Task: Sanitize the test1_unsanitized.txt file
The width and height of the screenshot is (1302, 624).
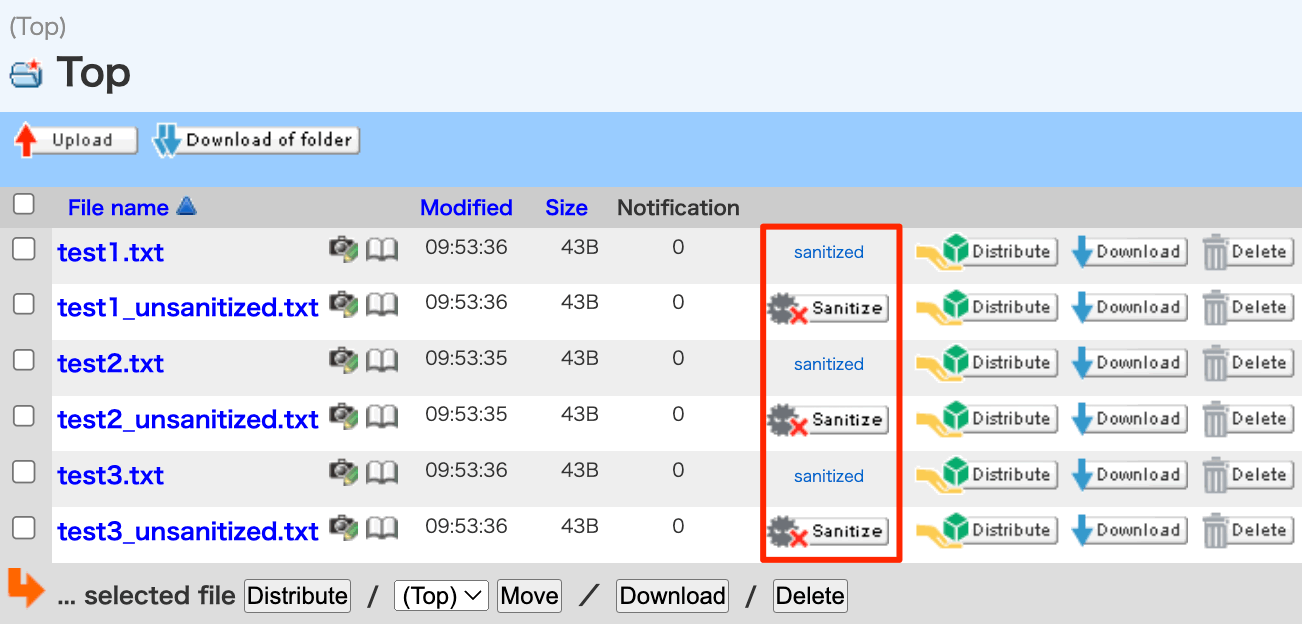Action: click(x=828, y=308)
